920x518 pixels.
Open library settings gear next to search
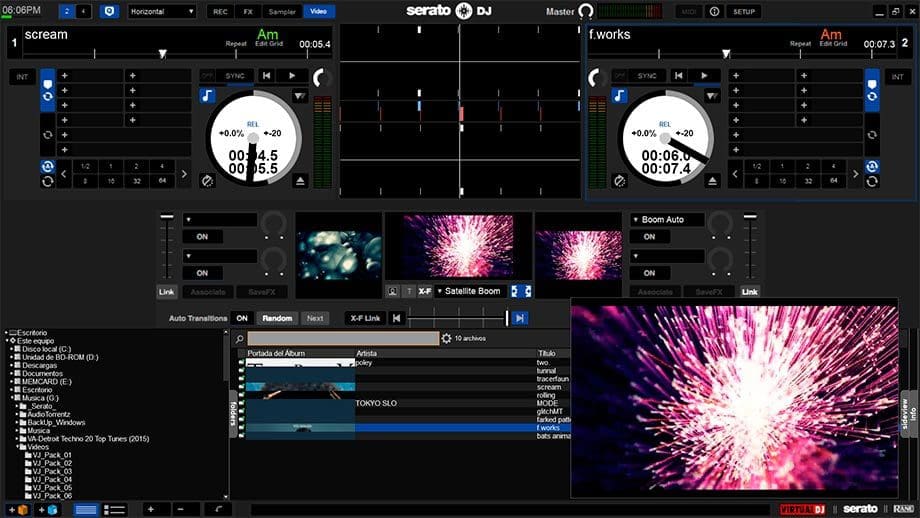tap(447, 338)
